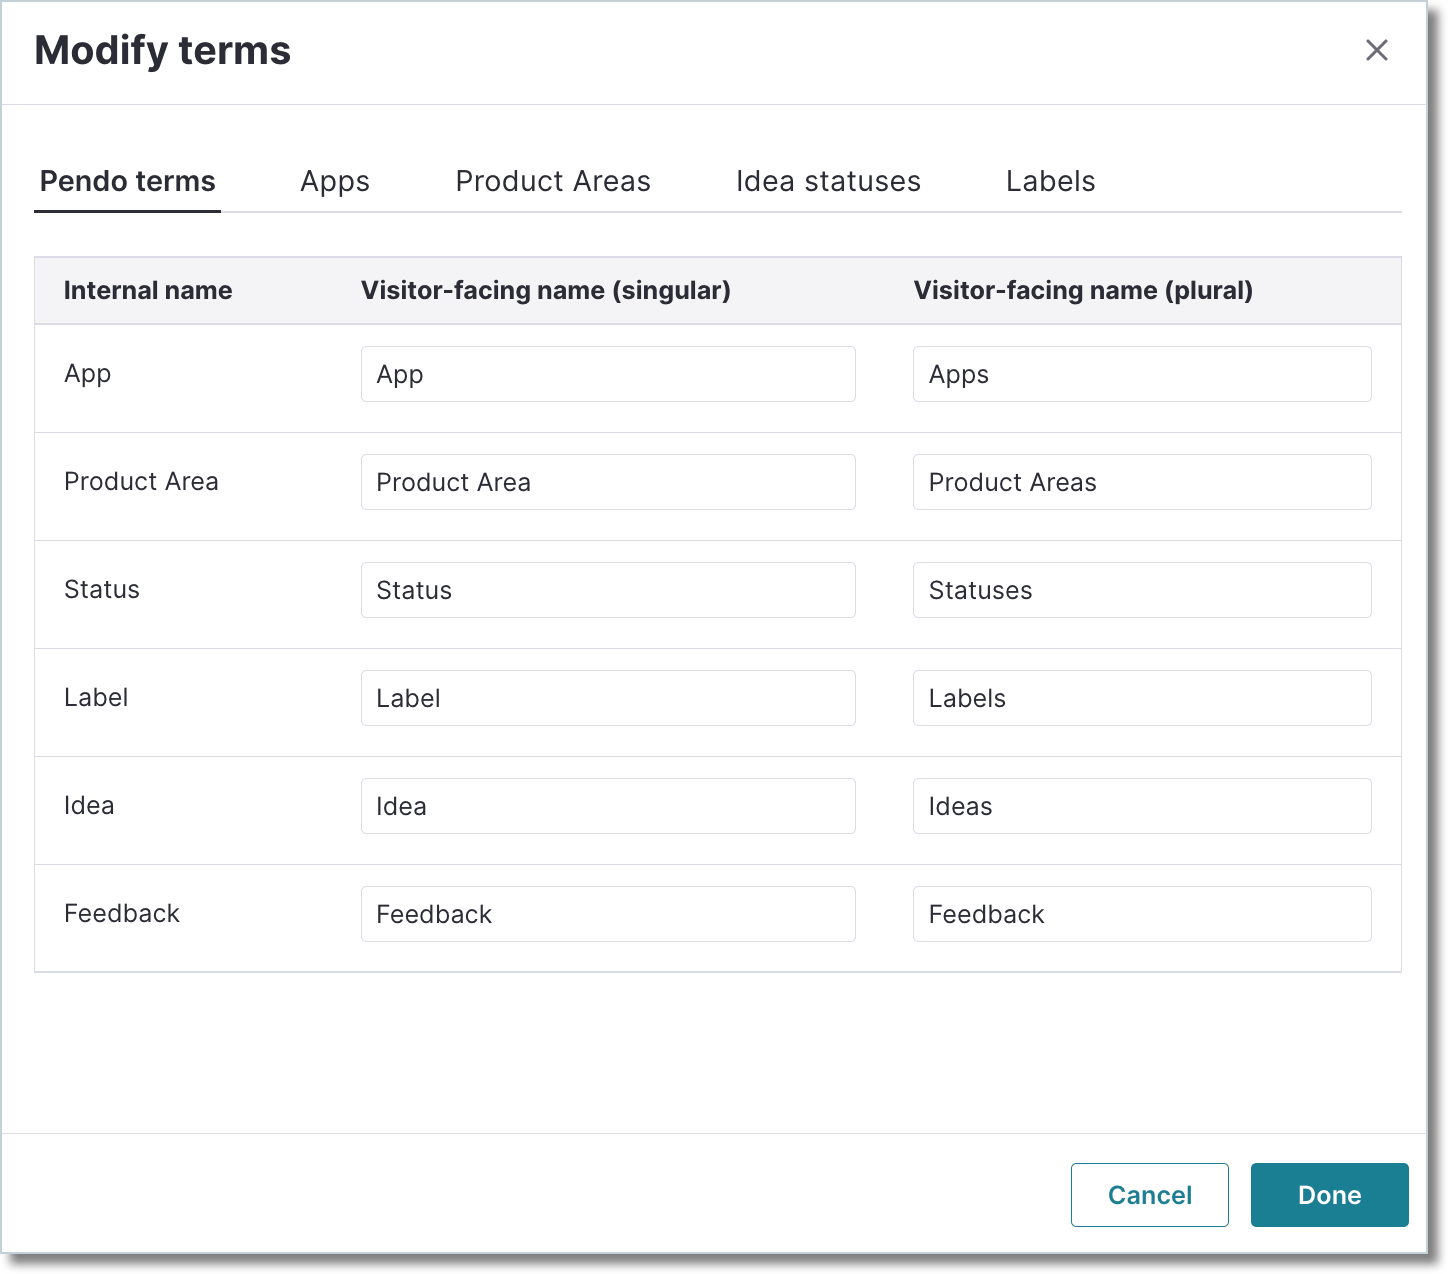This screenshot has width=1448, height=1274.
Task: Click the Visitor-facing name (singular) column header
Action: coord(546,290)
